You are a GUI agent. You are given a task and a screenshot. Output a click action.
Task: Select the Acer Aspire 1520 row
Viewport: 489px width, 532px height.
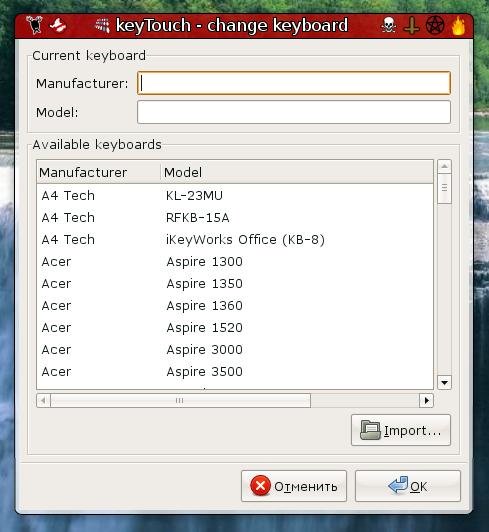tap(235, 328)
